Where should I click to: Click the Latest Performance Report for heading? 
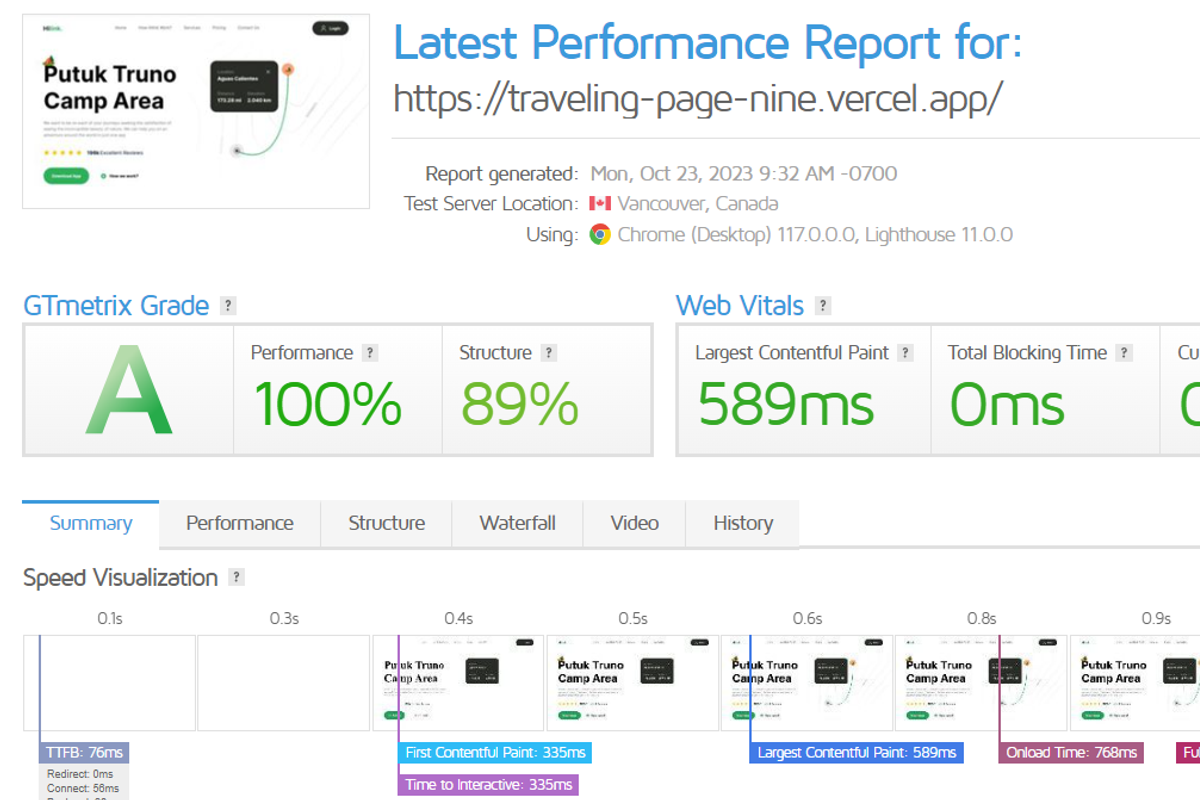click(708, 43)
